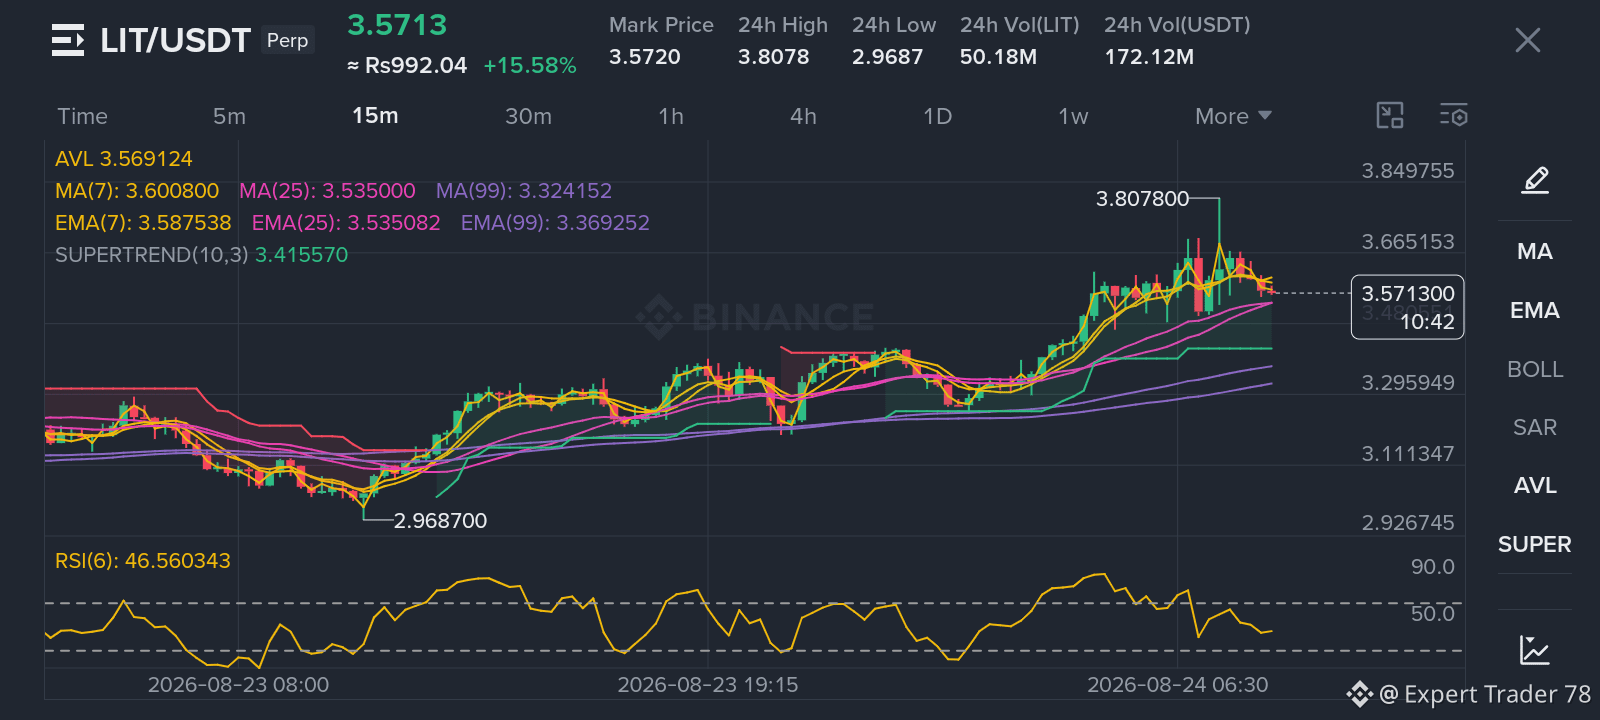Switch to the 1h timeframe
The width and height of the screenshot is (1600, 720).
(x=671, y=116)
